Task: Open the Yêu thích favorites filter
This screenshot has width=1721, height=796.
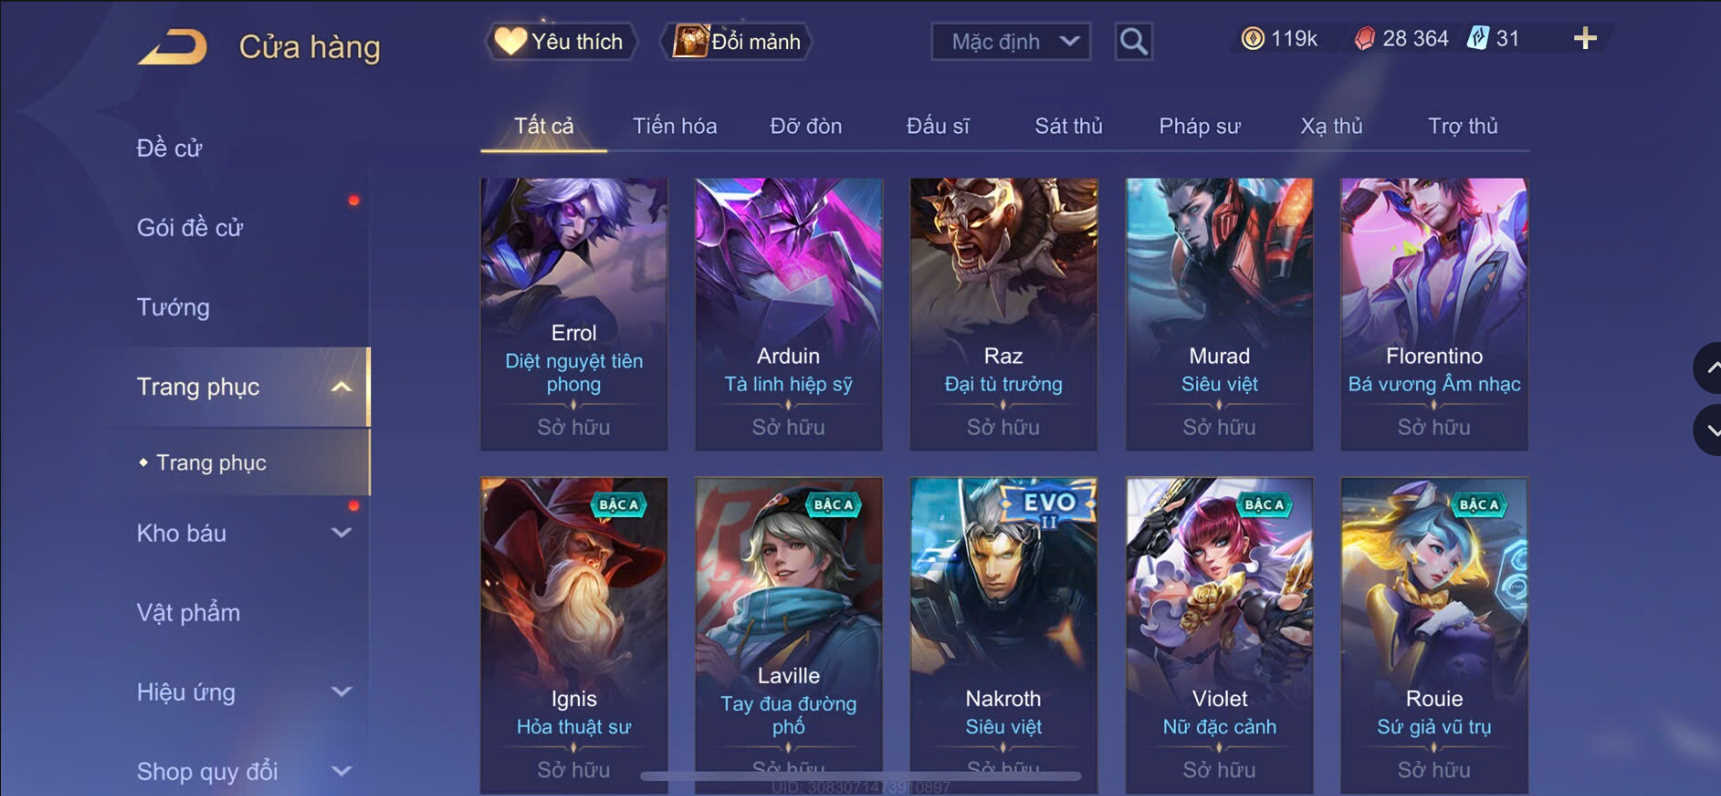Action: coord(561,41)
